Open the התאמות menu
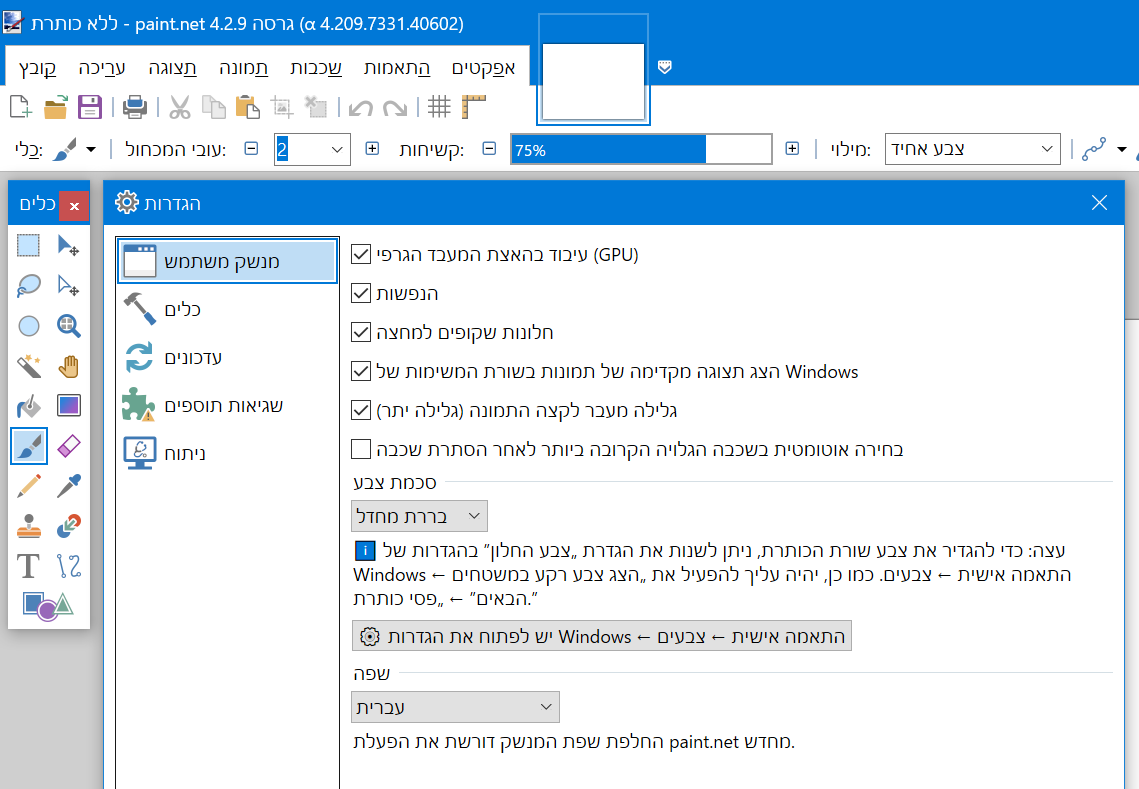This screenshot has width=1139, height=789. coord(397,68)
